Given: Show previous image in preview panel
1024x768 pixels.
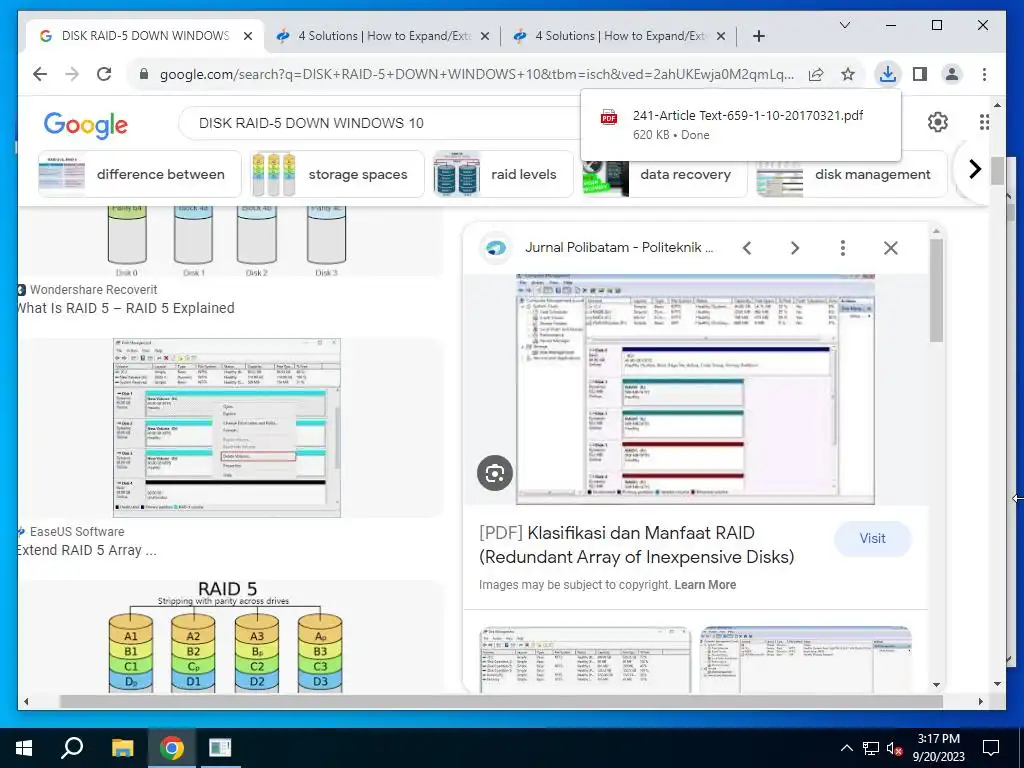Looking at the screenshot, I should (x=747, y=248).
